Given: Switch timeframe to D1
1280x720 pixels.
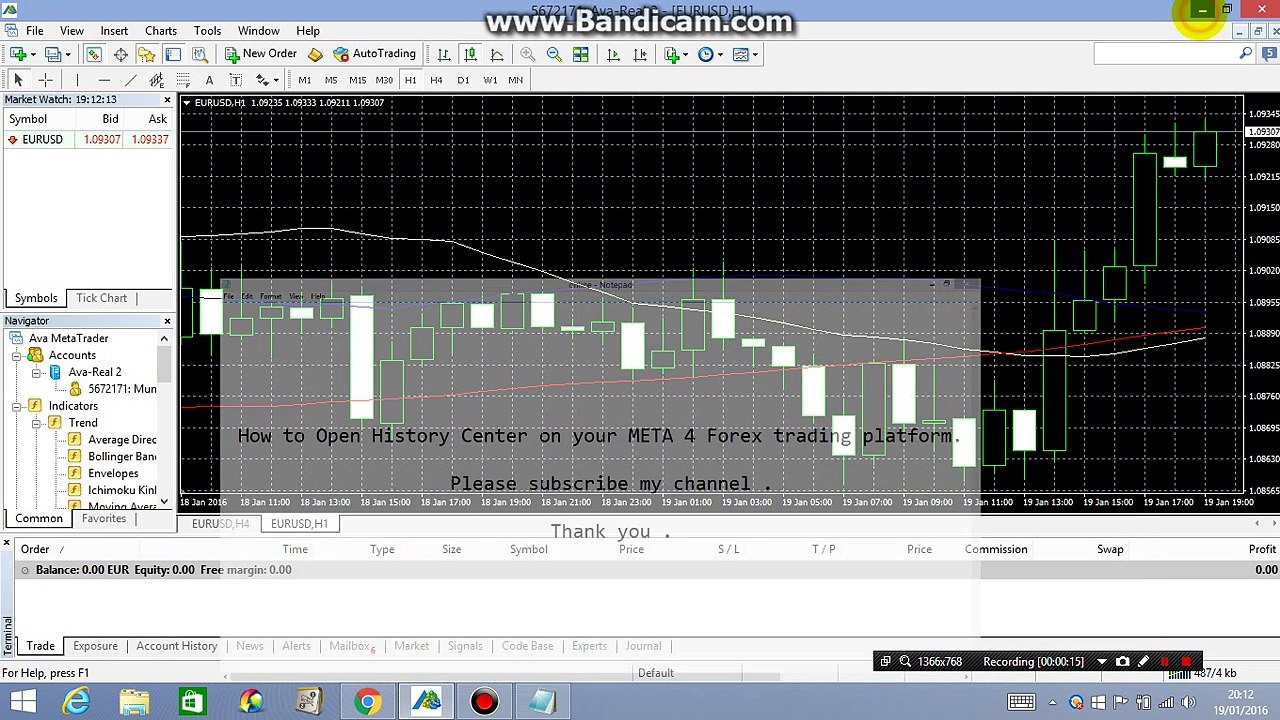Looking at the screenshot, I should (463, 80).
